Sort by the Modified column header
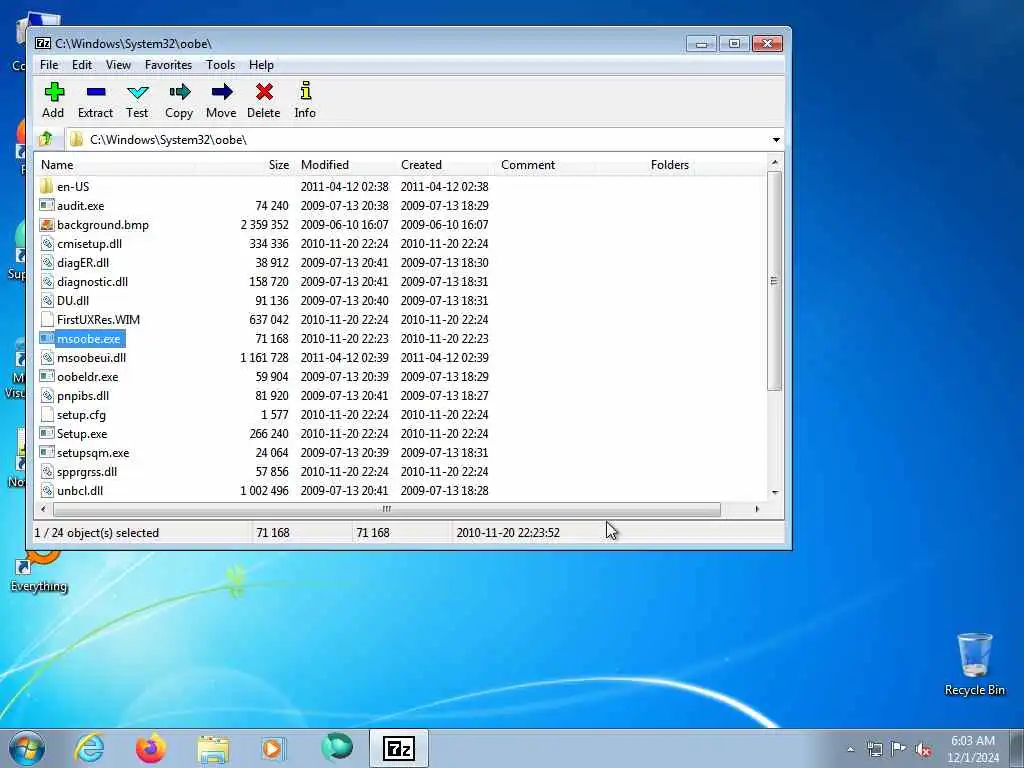1024x768 pixels. click(x=344, y=165)
